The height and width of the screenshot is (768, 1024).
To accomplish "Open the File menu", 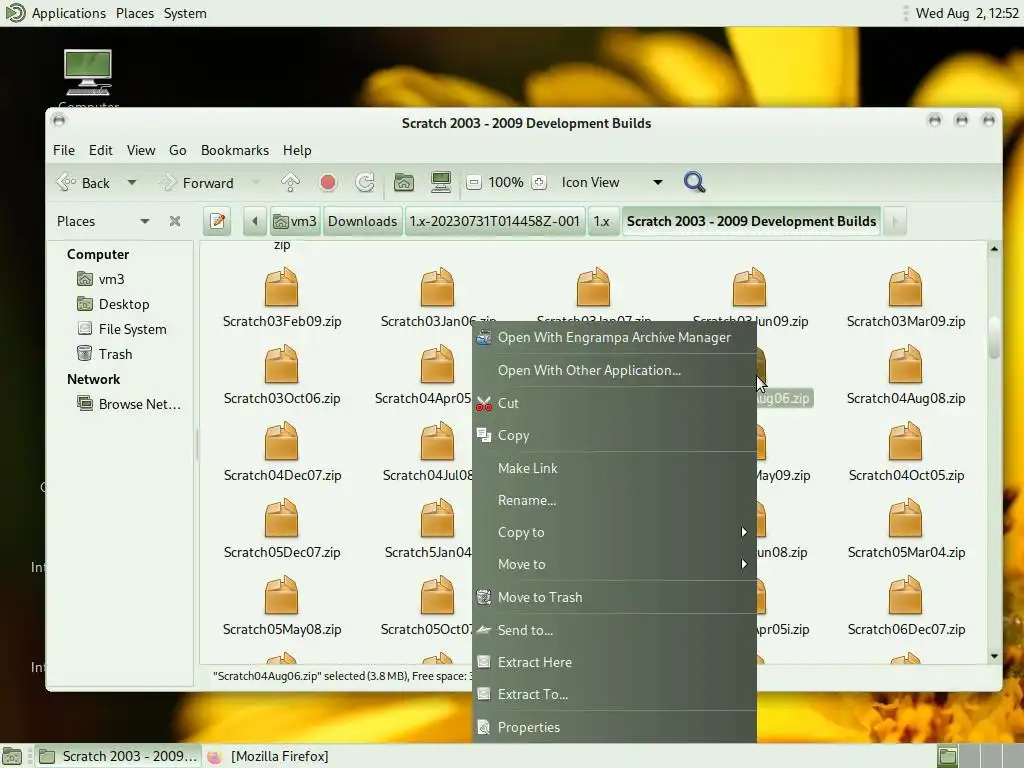I will (63, 150).
